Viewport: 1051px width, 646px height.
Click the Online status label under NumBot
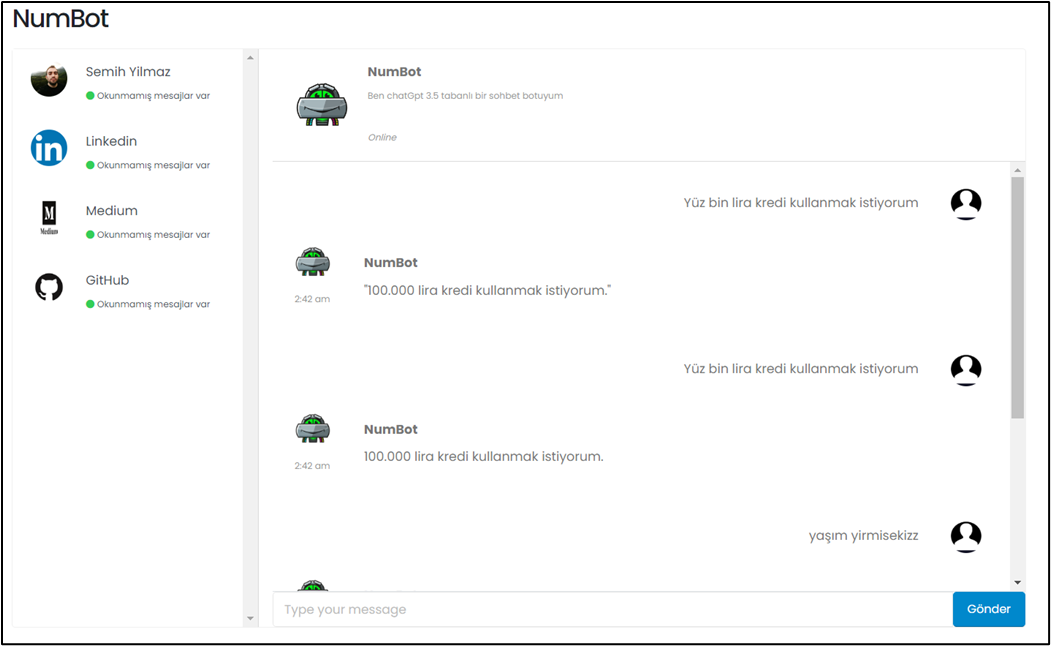[382, 137]
